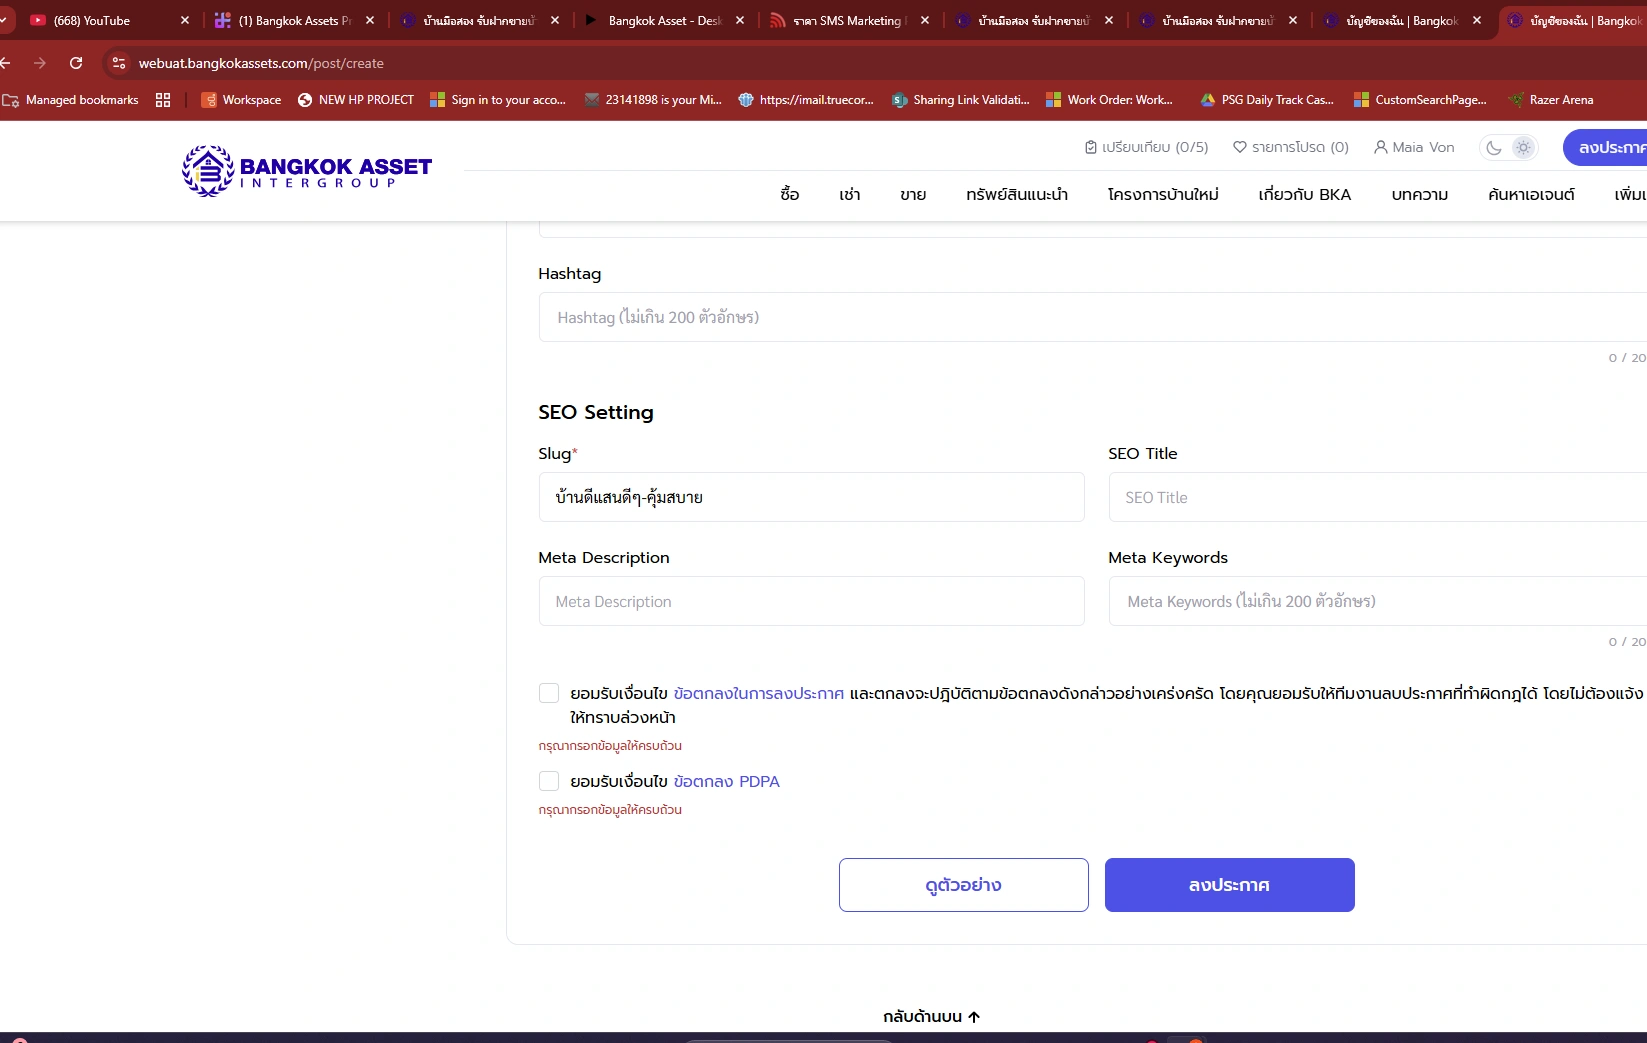Open Managed bookmarks folder

coord(71,100)
